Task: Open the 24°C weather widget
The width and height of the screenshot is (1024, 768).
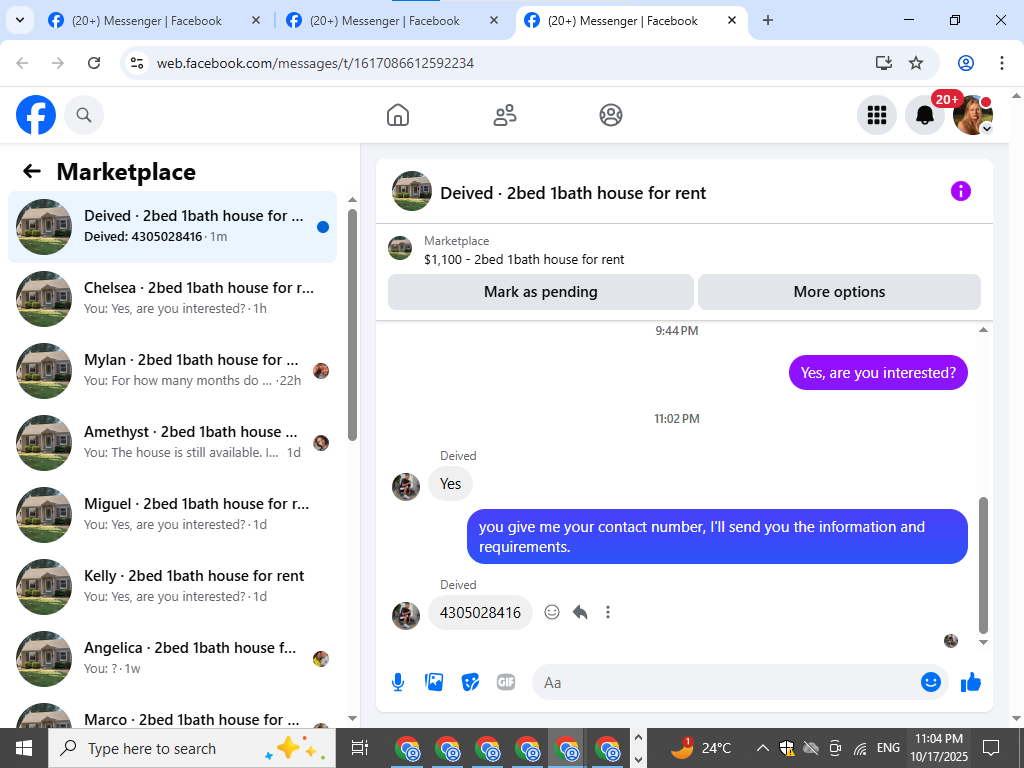Action: point(701,748)
